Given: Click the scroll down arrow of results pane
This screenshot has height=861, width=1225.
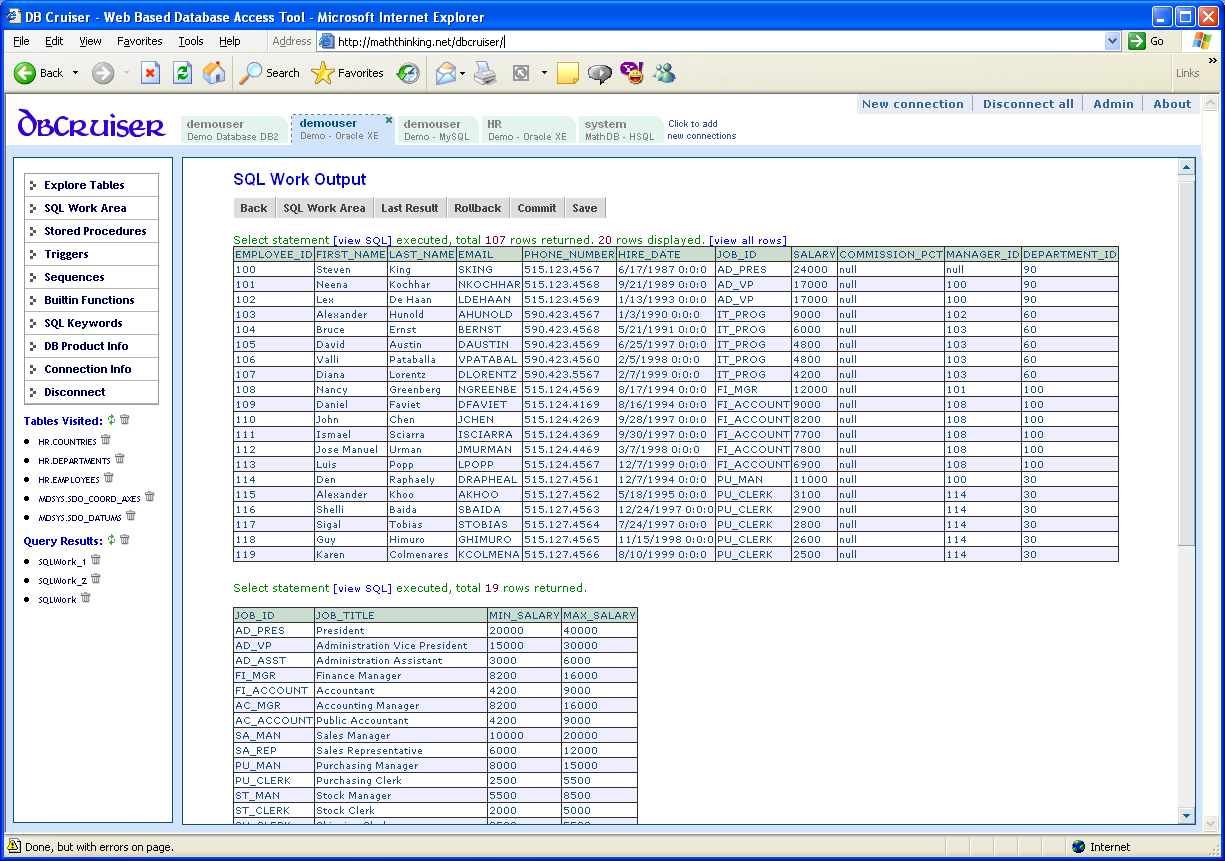Looking at the screenshot, I should pos(1187,815).
